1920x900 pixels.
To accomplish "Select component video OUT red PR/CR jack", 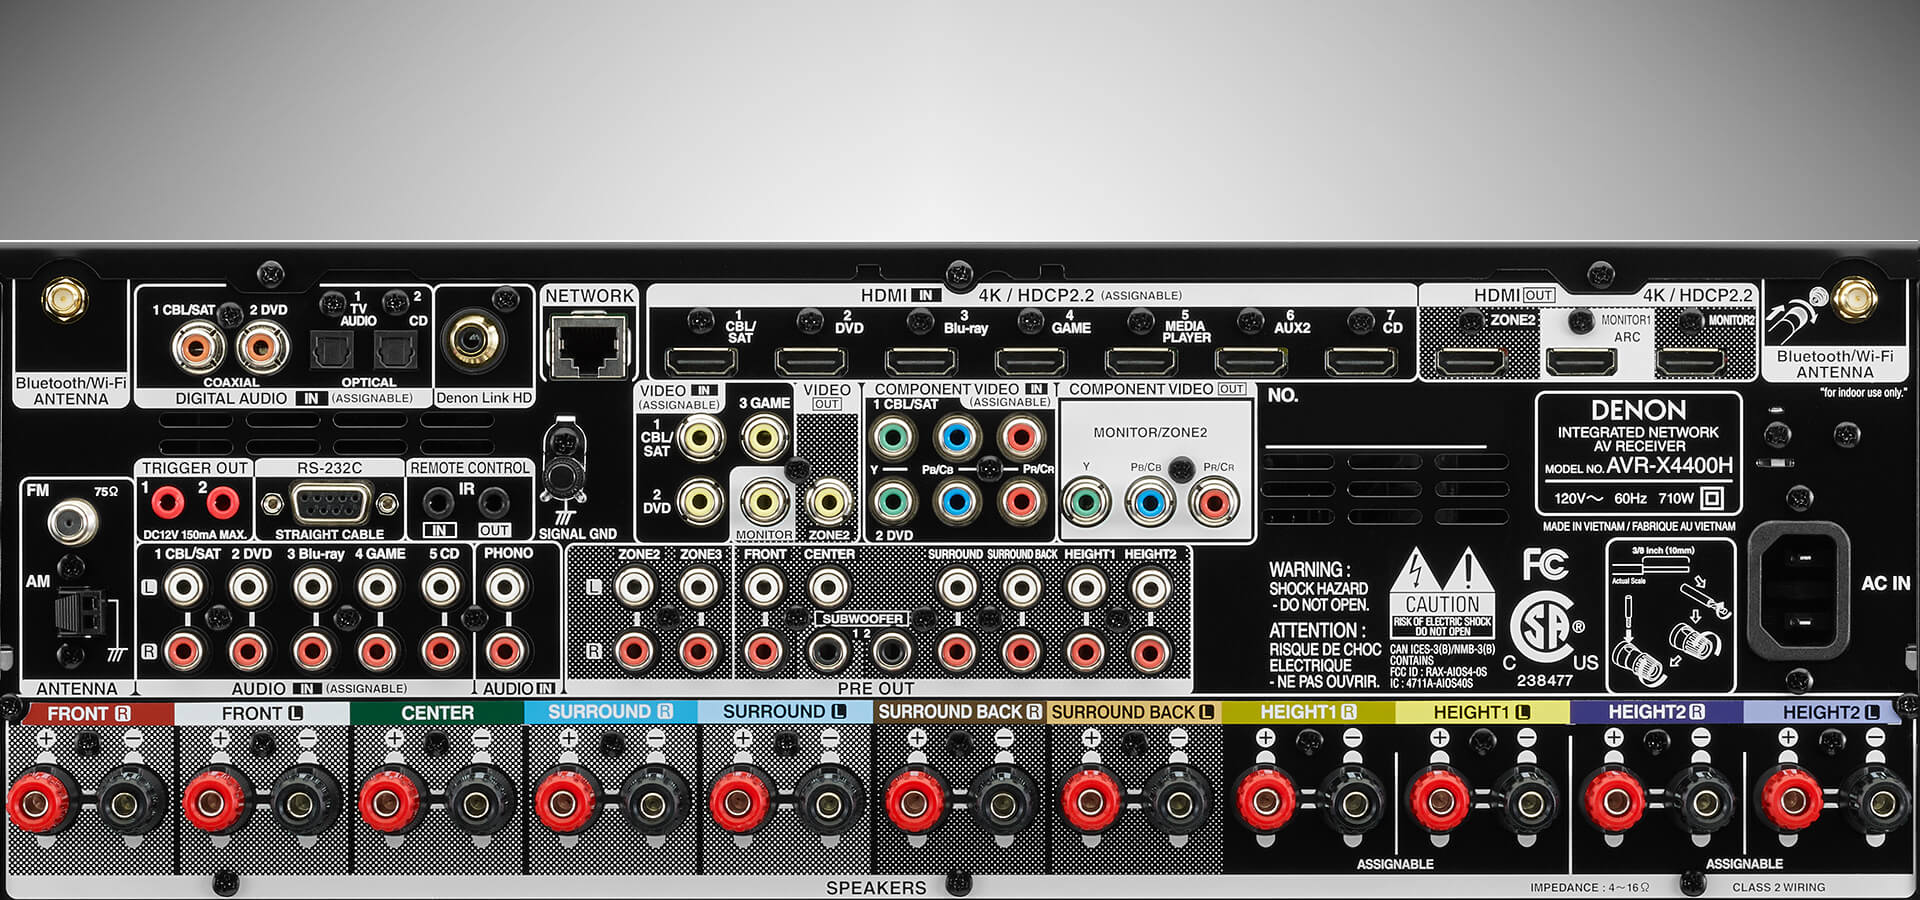I will 1213,502.
